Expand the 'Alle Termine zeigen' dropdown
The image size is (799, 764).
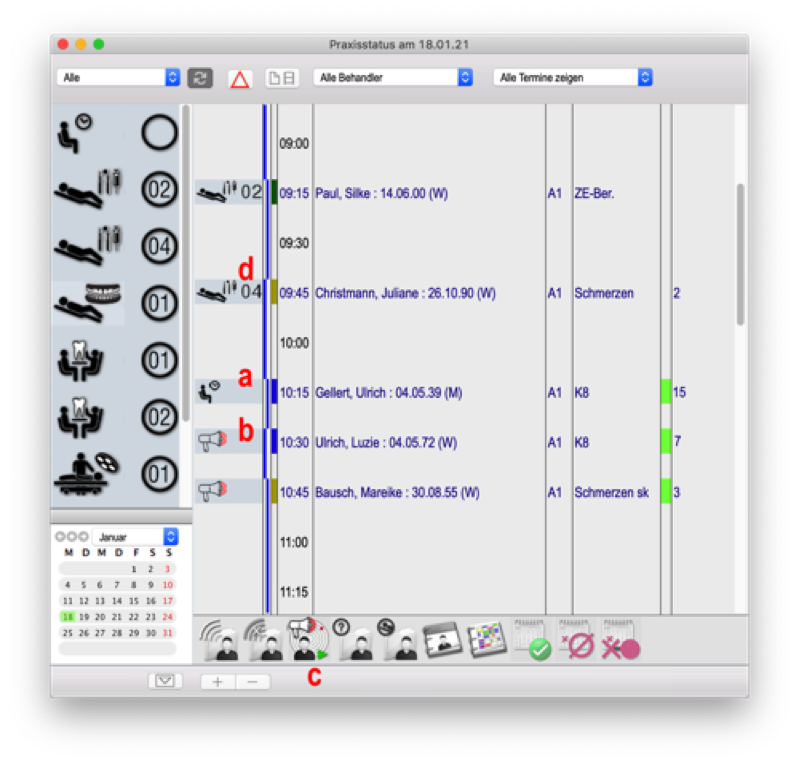coord(572,77)
